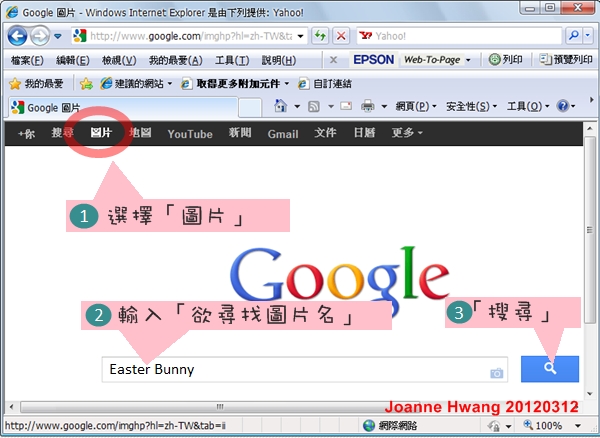The height and width of the screenshot is (438, 600).
Task: Click 文件 in the Google bar
Action: point(325,133)
